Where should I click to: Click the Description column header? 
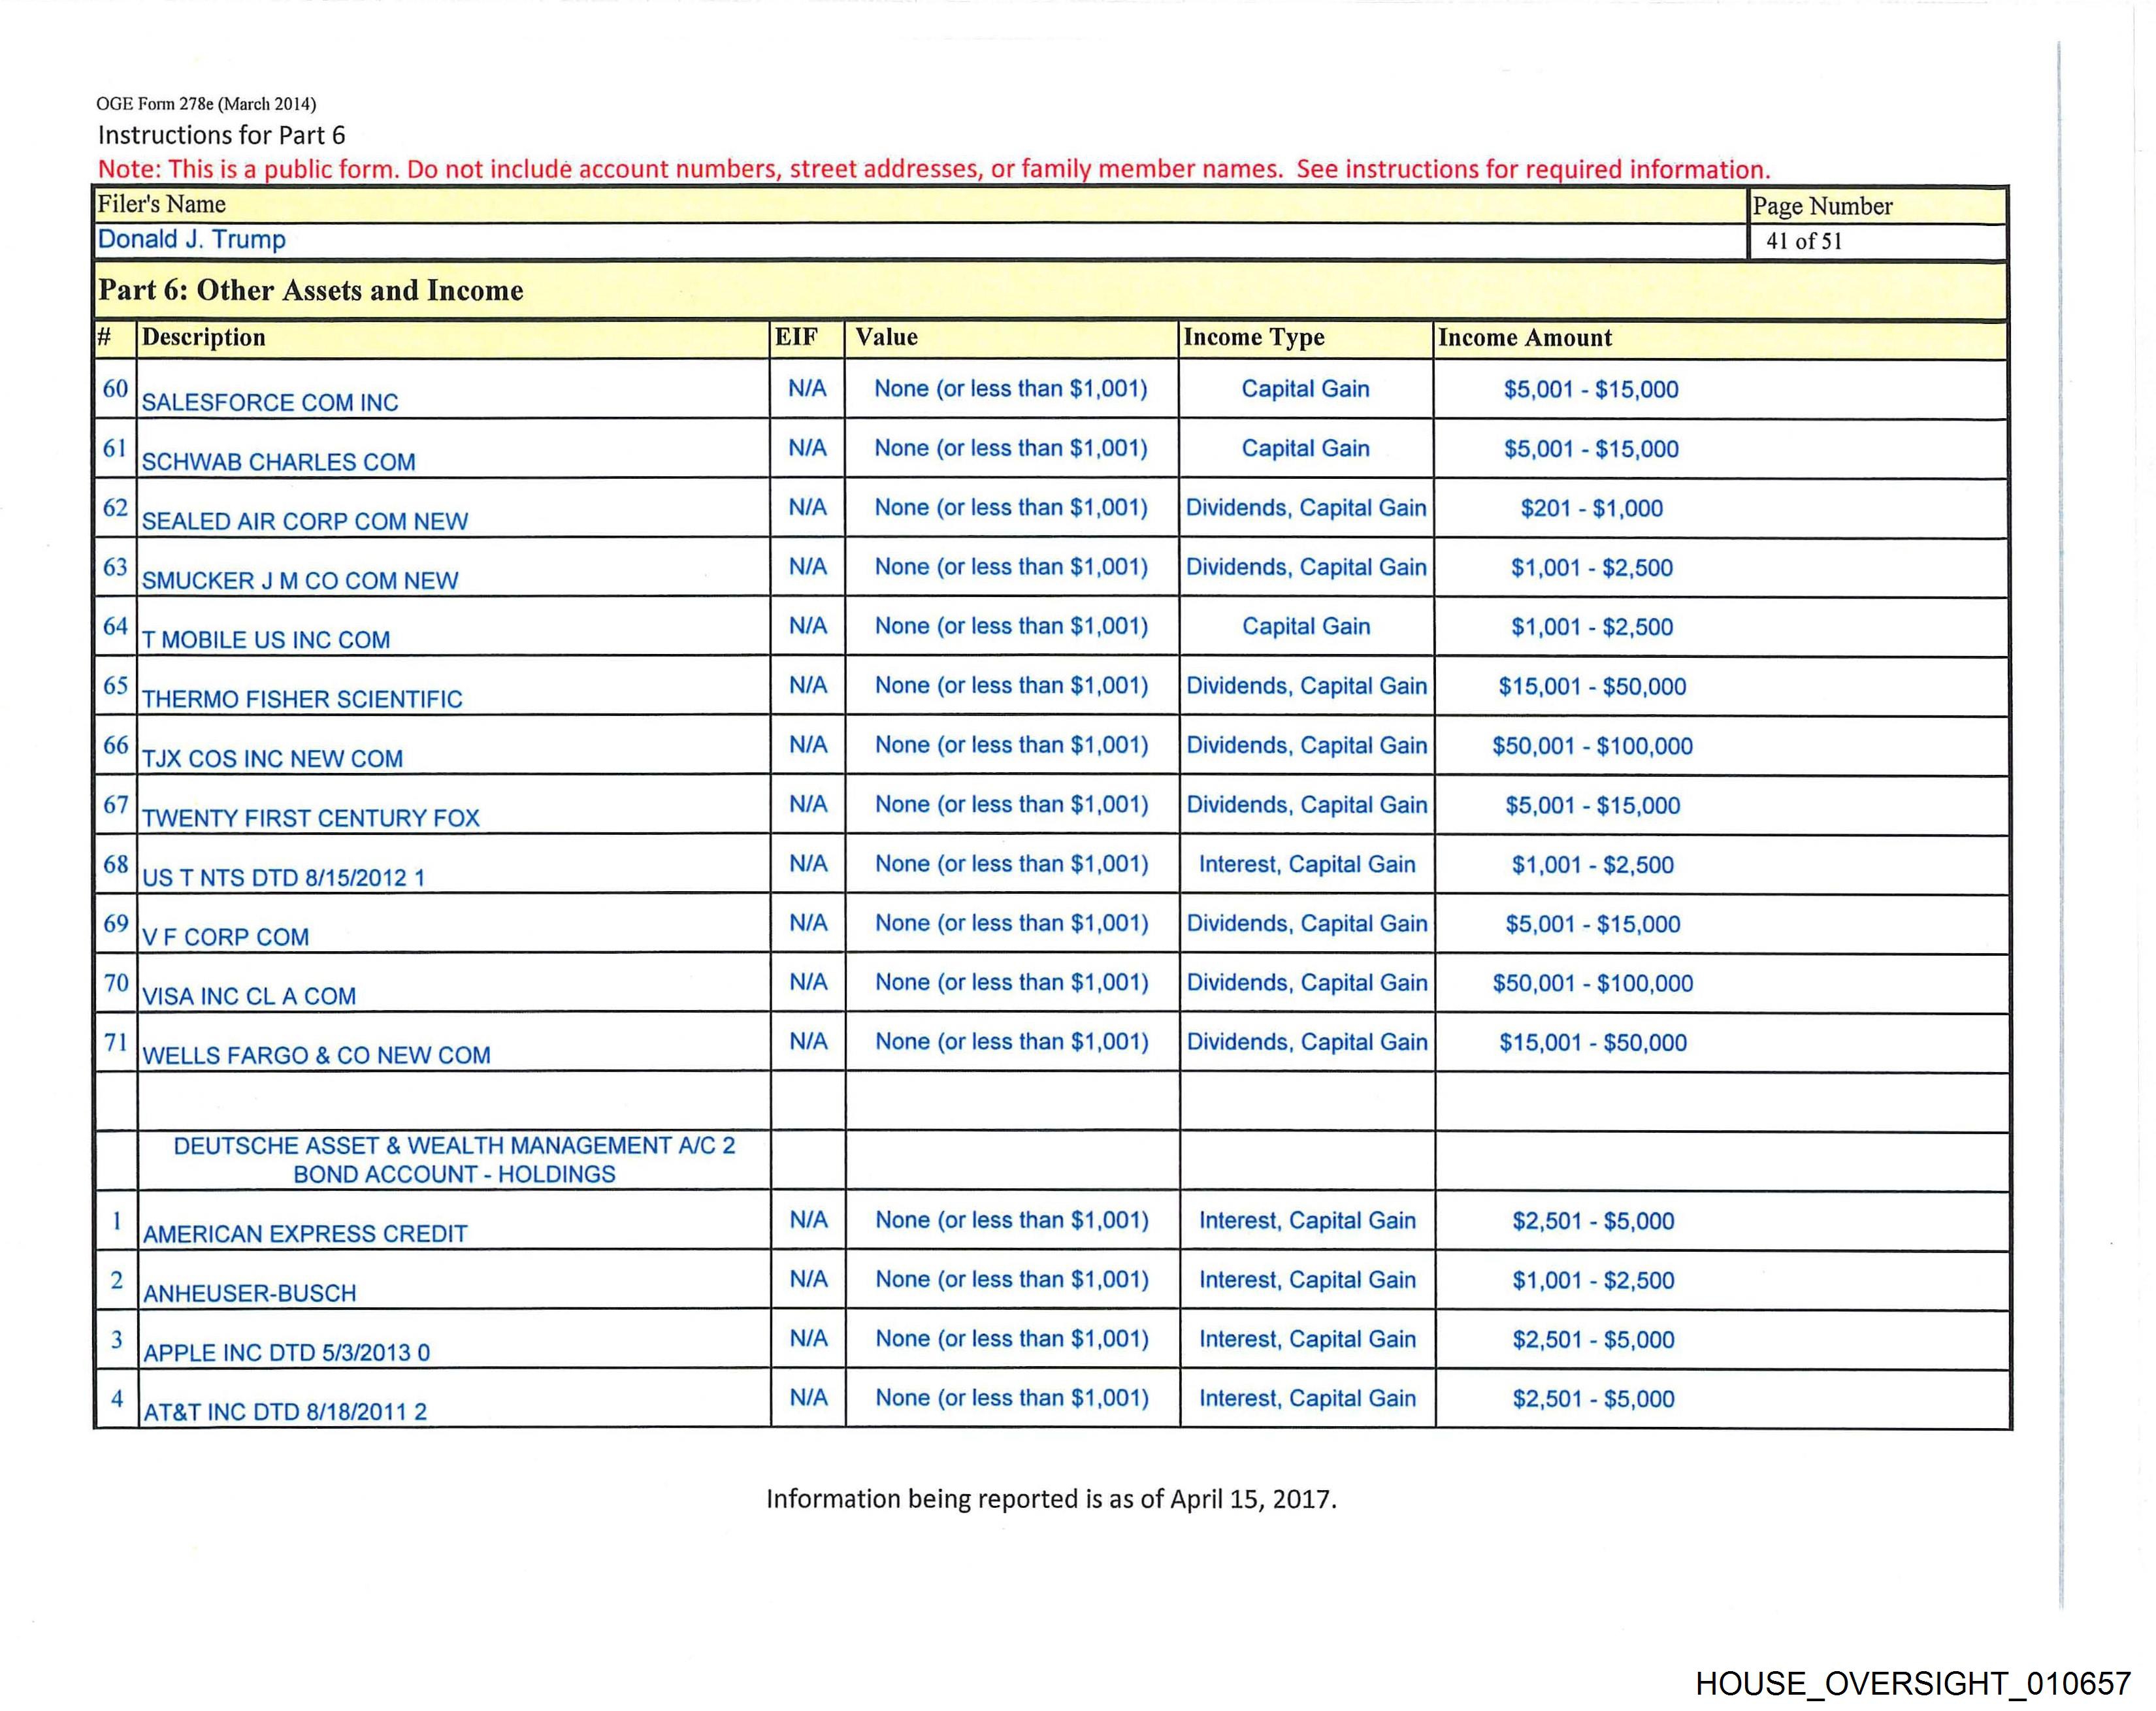pos(204,337)
